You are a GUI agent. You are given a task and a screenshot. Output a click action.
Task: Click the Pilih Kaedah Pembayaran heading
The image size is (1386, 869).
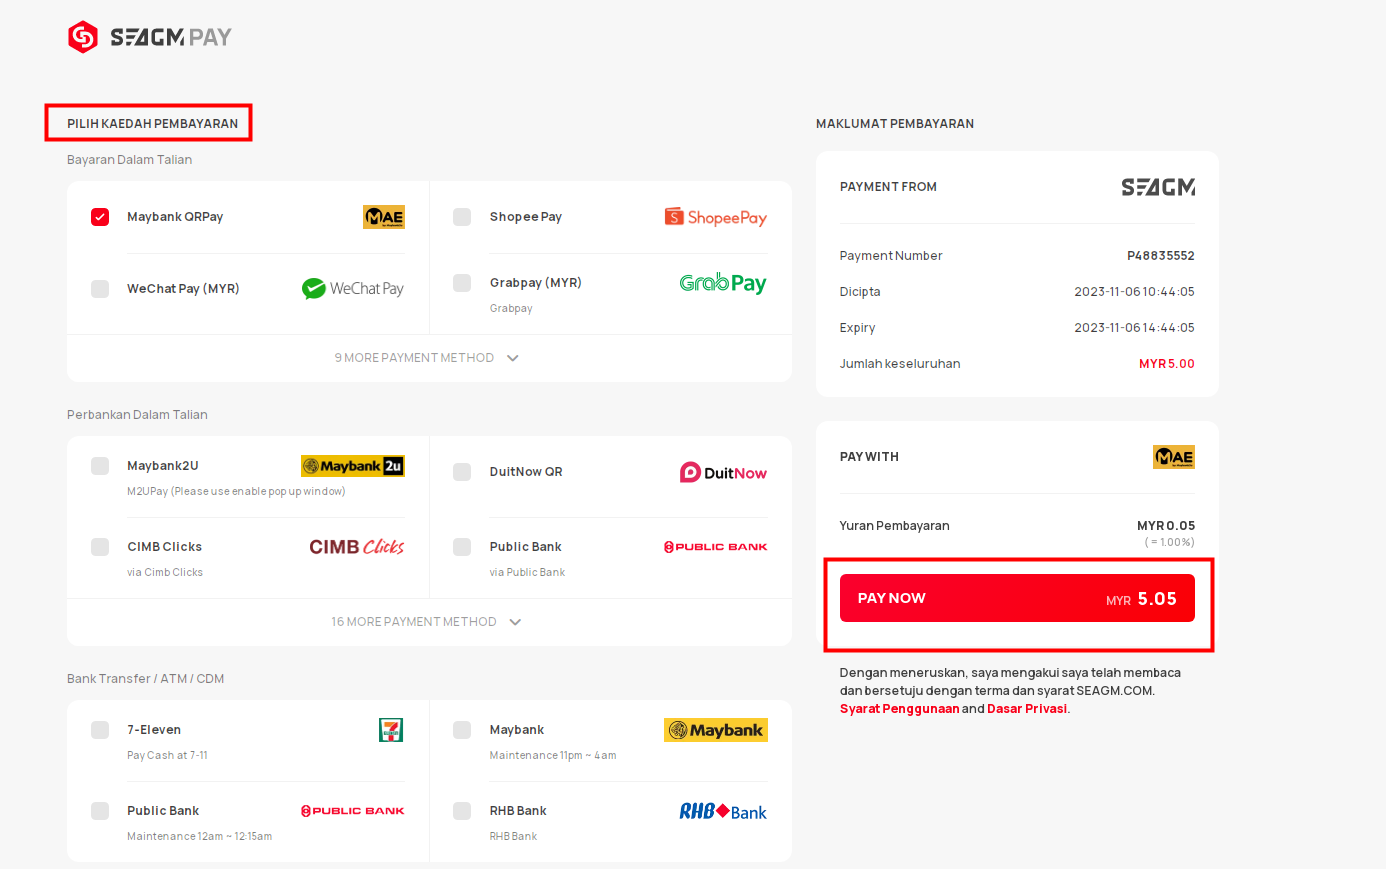[x=152, y=124]
